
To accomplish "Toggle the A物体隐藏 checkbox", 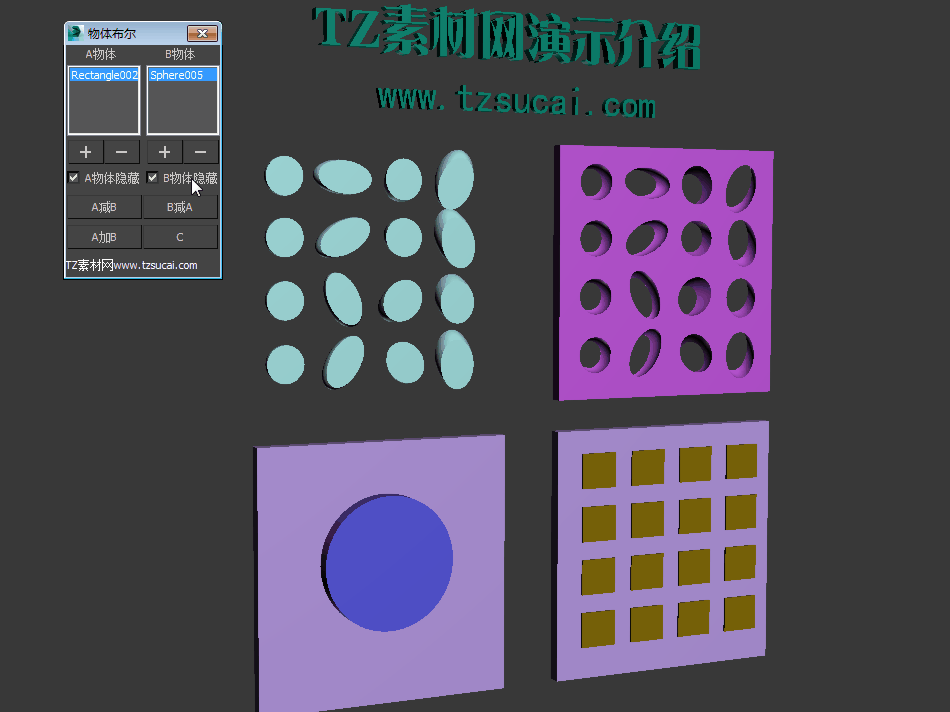I will [x=73, y=178].
